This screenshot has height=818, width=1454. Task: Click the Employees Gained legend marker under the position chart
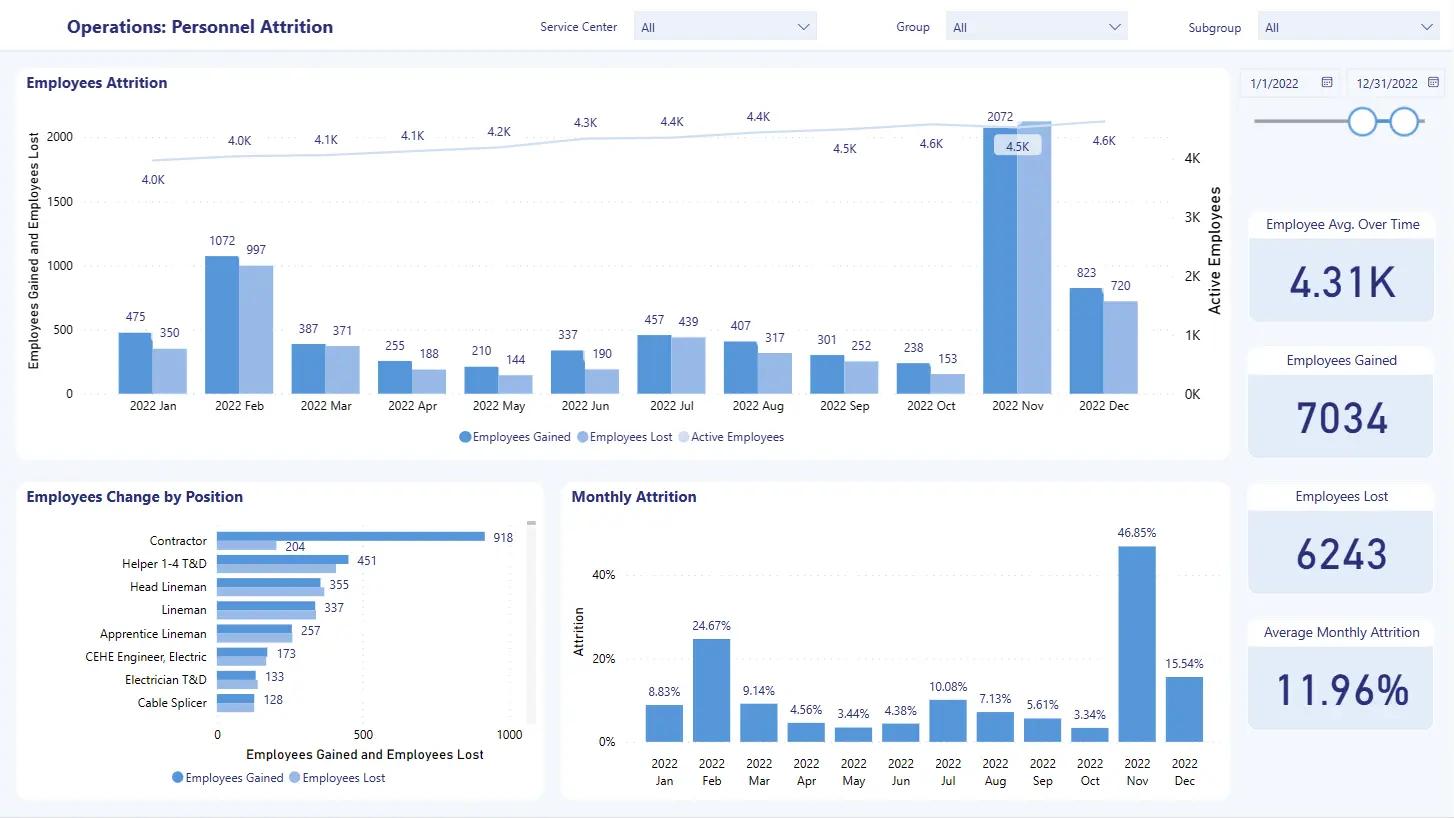tap(178, 777)
